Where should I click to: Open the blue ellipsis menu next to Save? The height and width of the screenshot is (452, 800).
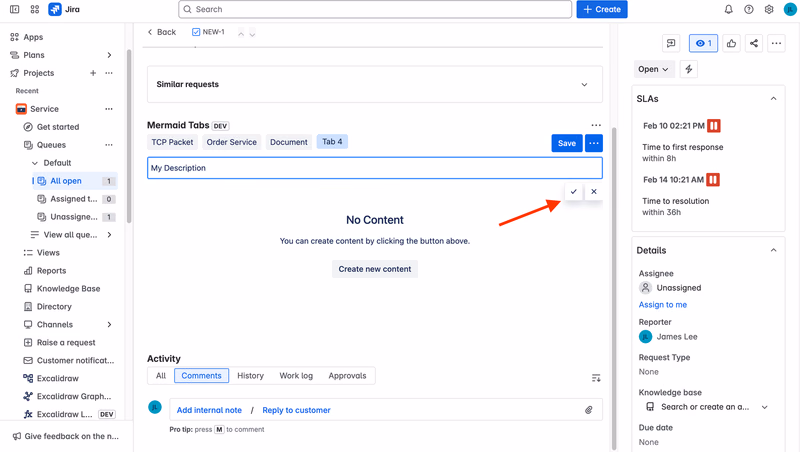(x=594, y=143)
